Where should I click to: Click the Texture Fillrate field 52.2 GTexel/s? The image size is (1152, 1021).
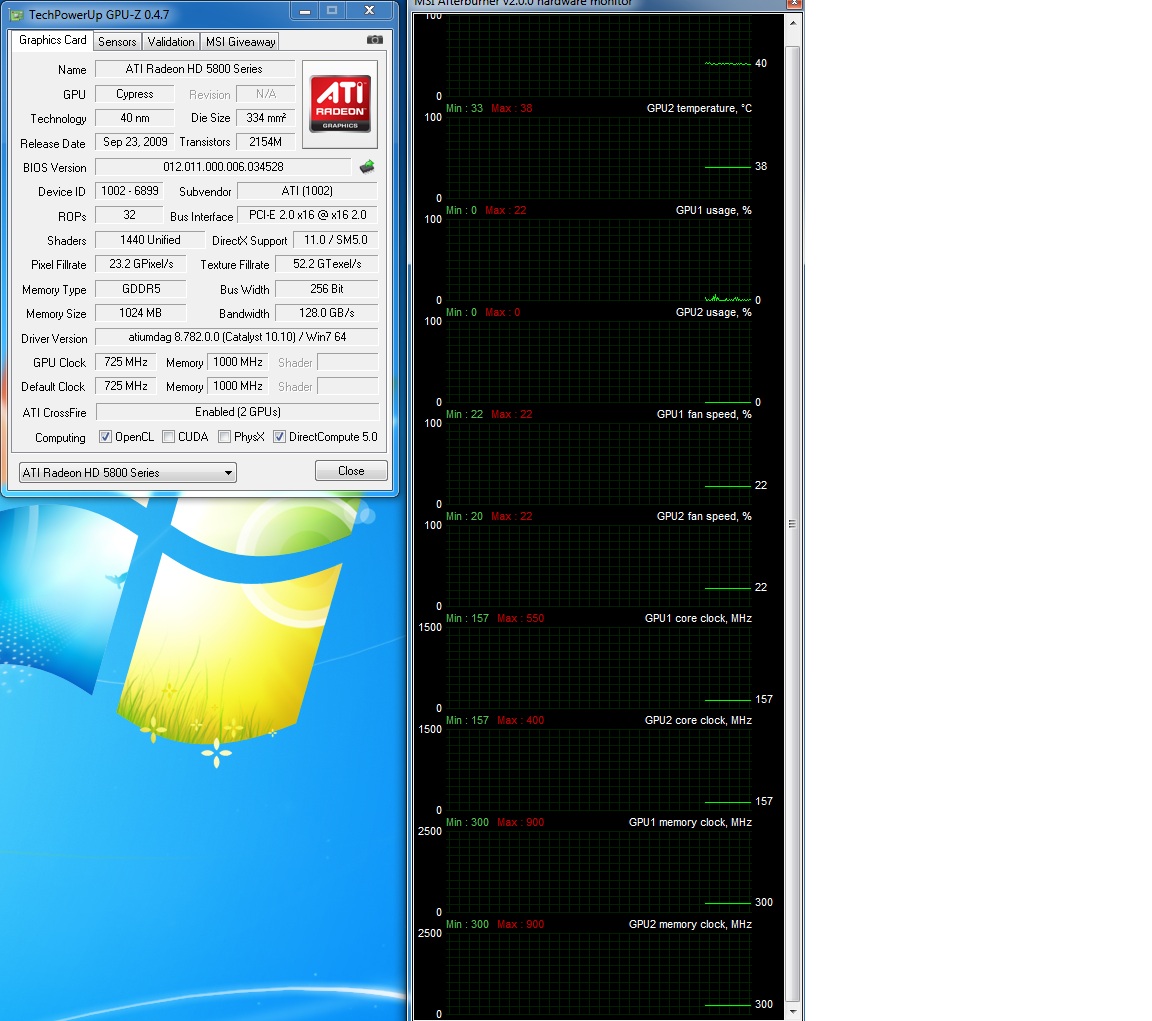pyautogui.click(x=327, y=264)
